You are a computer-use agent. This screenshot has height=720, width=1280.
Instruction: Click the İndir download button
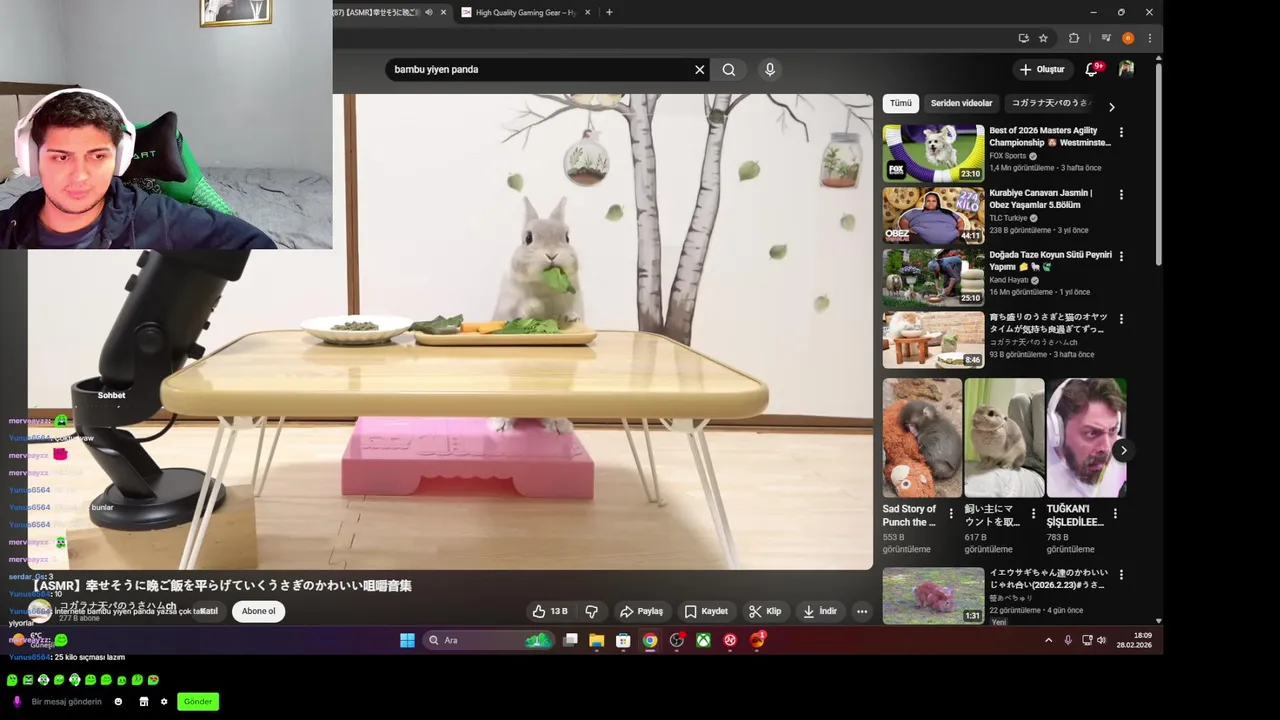tap(820, 611)
